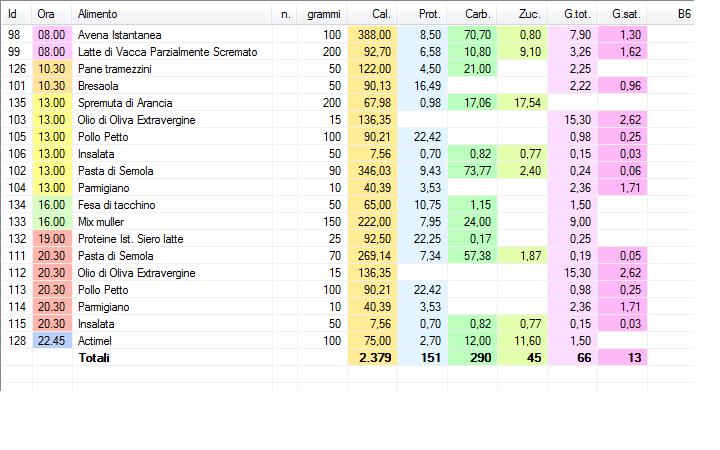720x450 pixels.
Task: Click the 346,03 calories cell
Action: coord(372,171)
